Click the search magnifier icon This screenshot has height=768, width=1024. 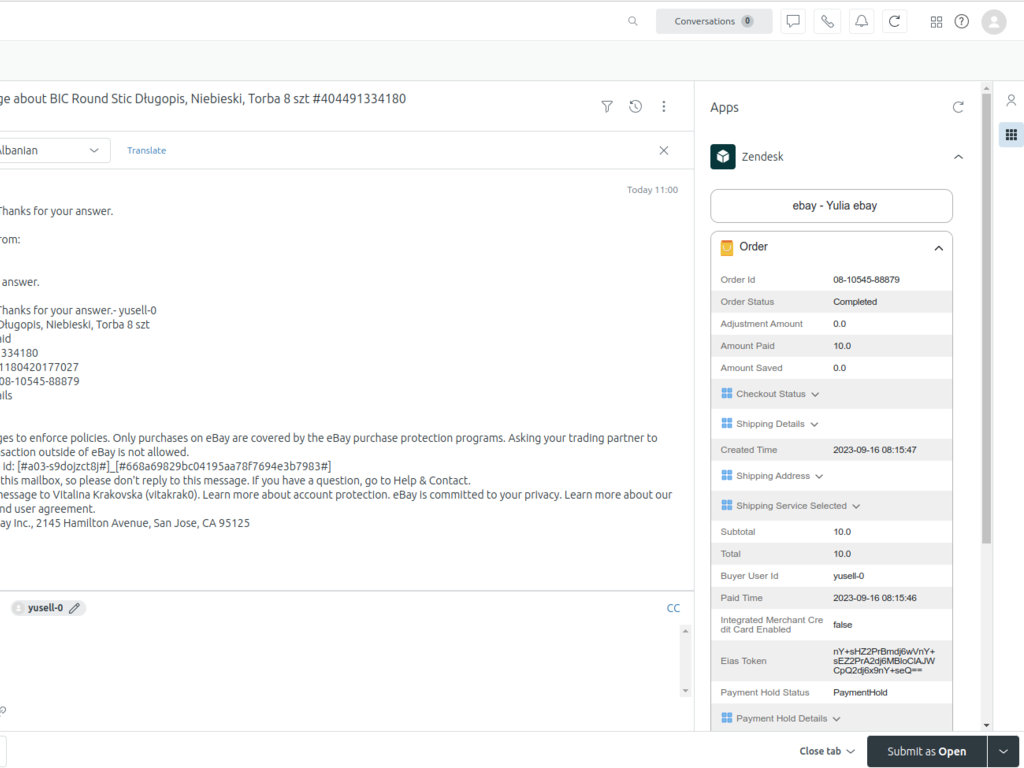[632, 21]
